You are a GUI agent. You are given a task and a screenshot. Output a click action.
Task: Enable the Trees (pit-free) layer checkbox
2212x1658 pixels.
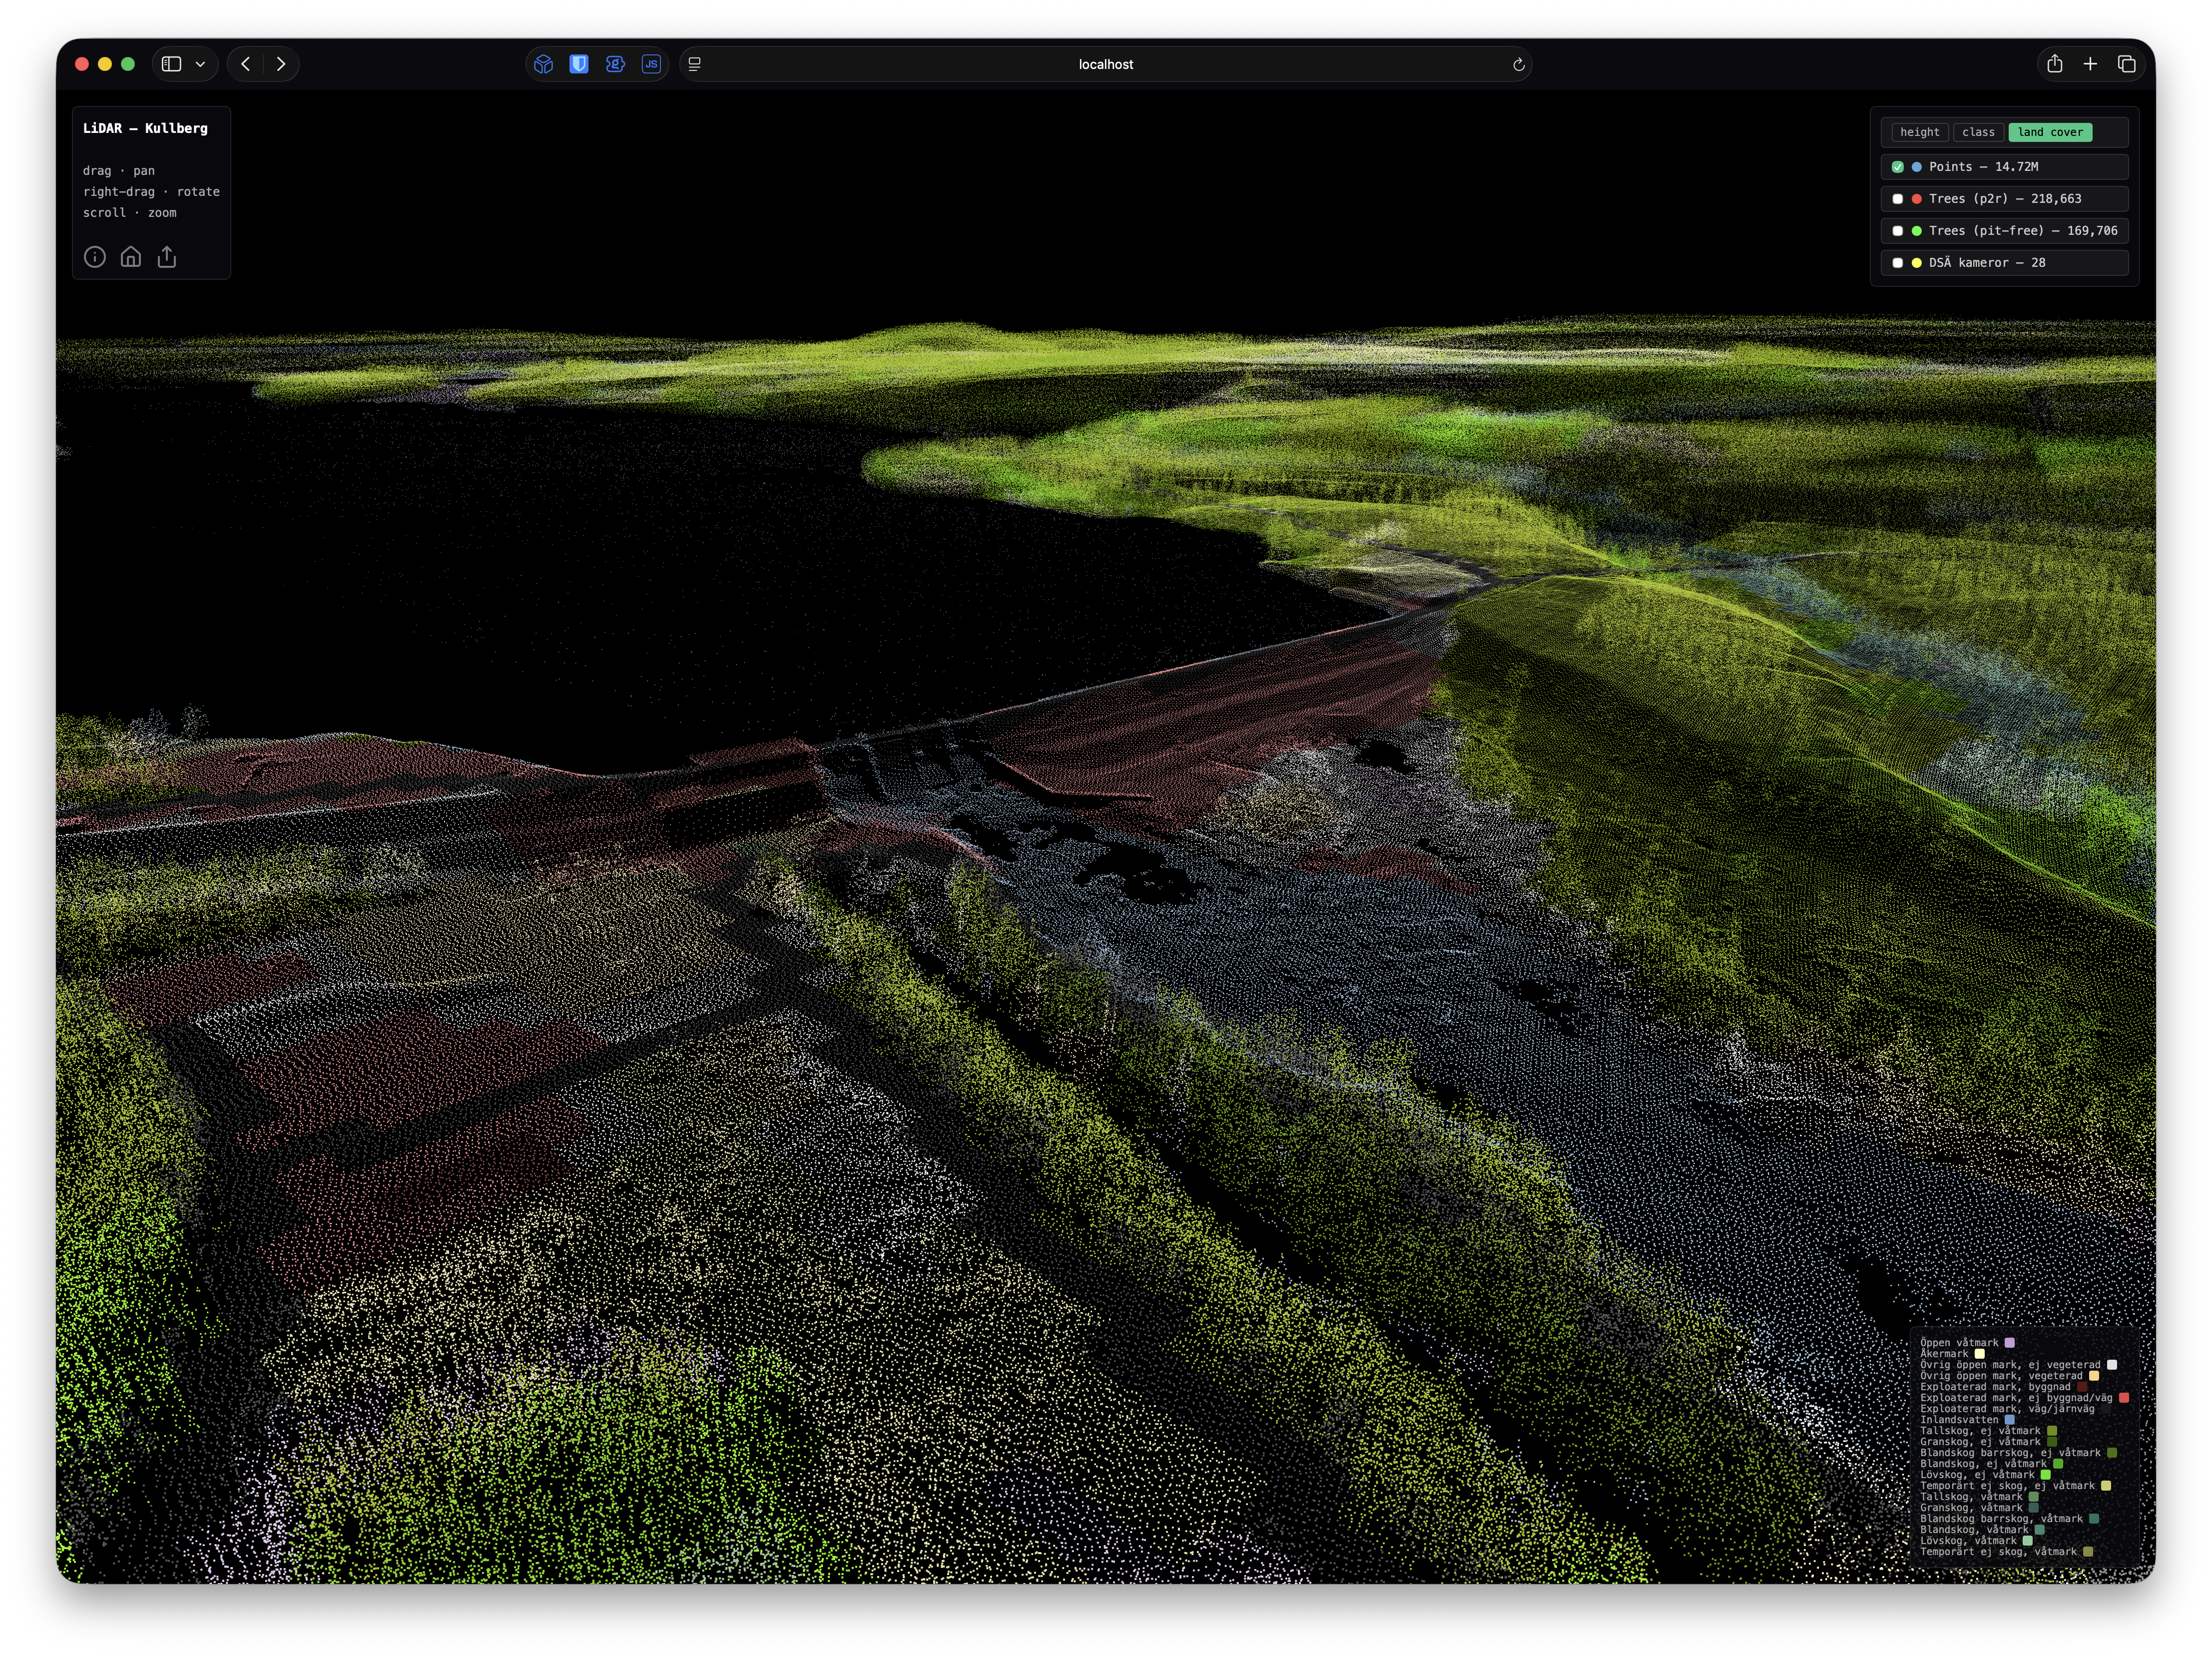pos(1897,231)
